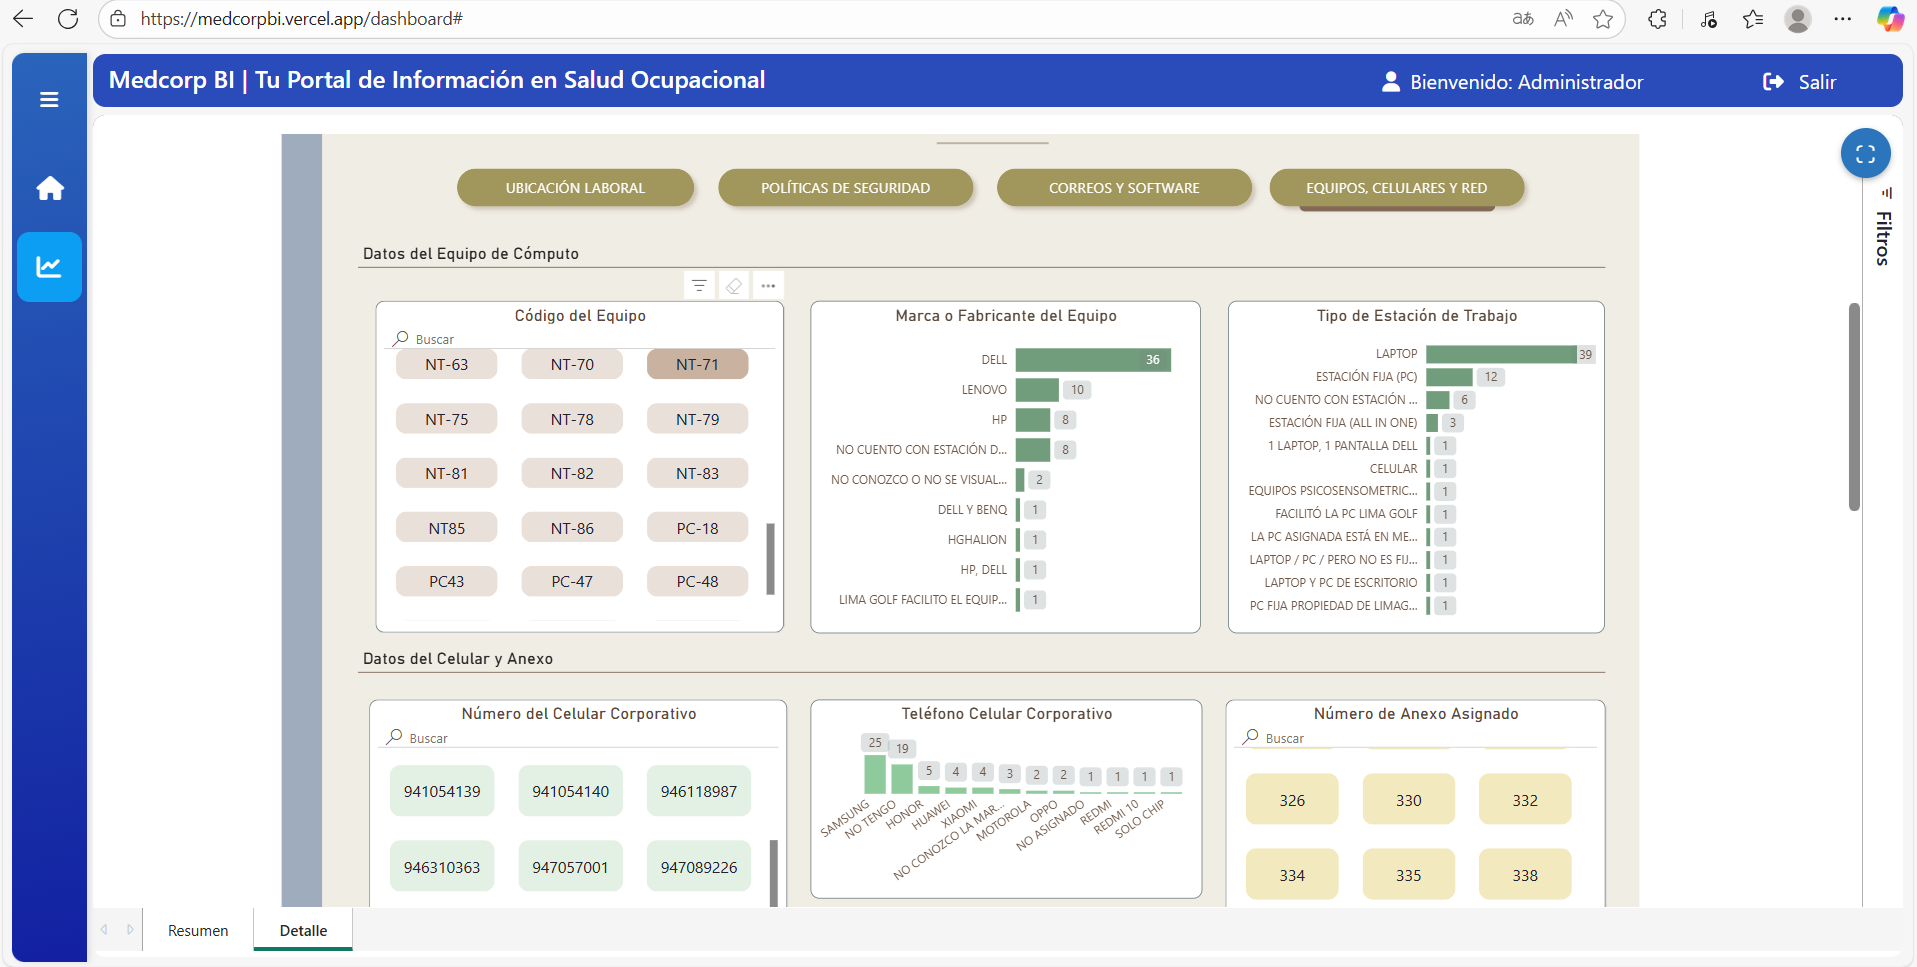Select the PC-18 equipment code chip
This screenshot has height=967, width=1917.
pyautogui.click(x=697, y=528)
